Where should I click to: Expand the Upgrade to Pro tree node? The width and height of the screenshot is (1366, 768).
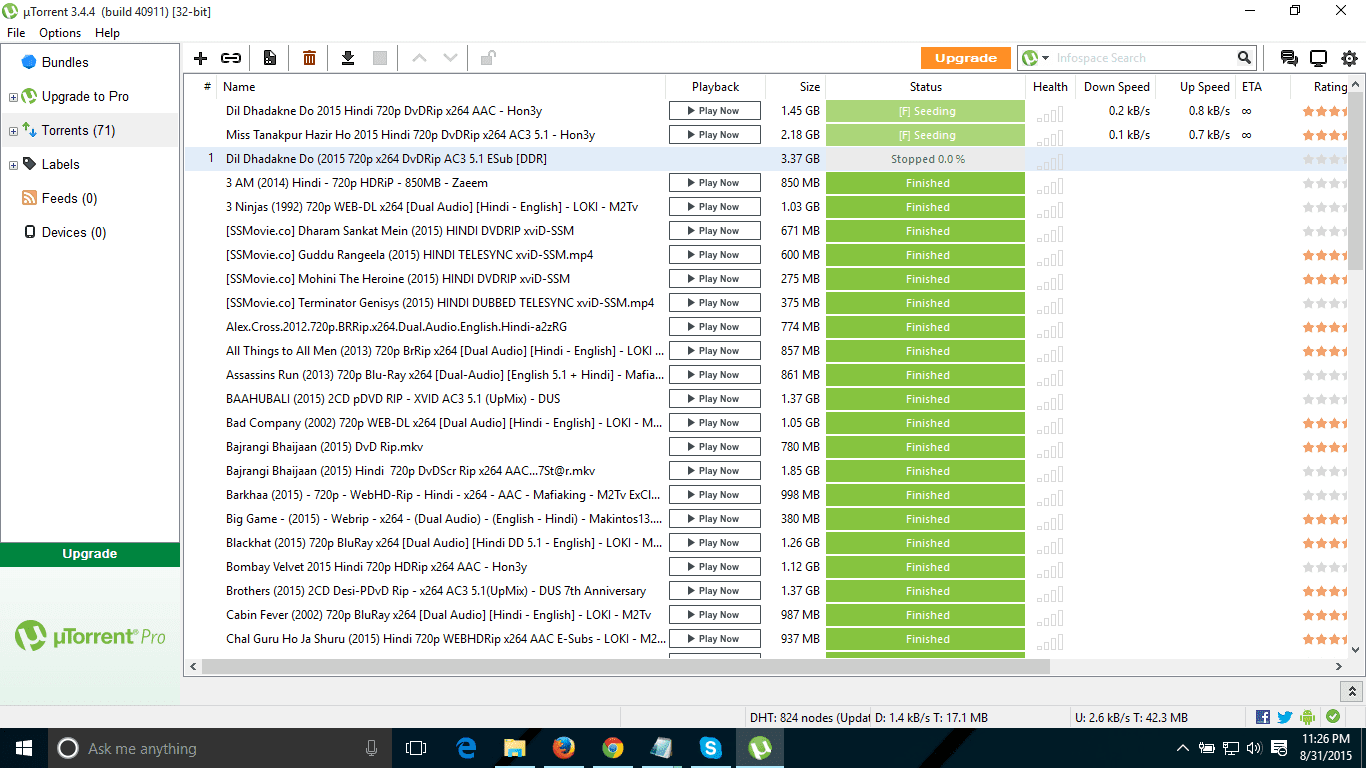(x=13, y=97)
